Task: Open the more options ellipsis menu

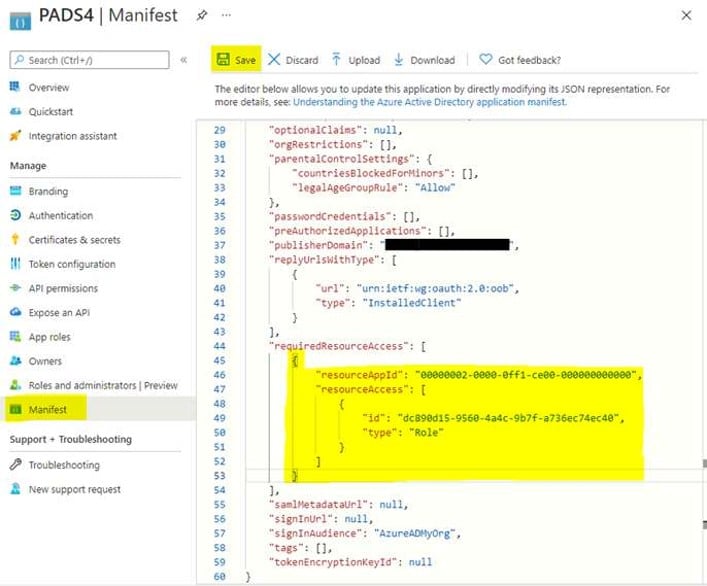Action: (x=226, y=15)
